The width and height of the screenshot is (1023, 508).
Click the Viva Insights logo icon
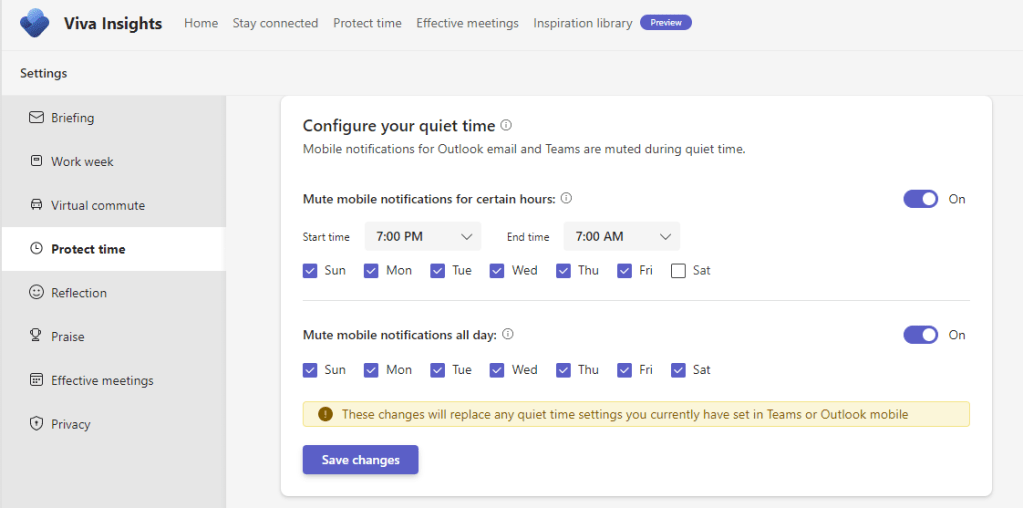click(x=35, y=23)
